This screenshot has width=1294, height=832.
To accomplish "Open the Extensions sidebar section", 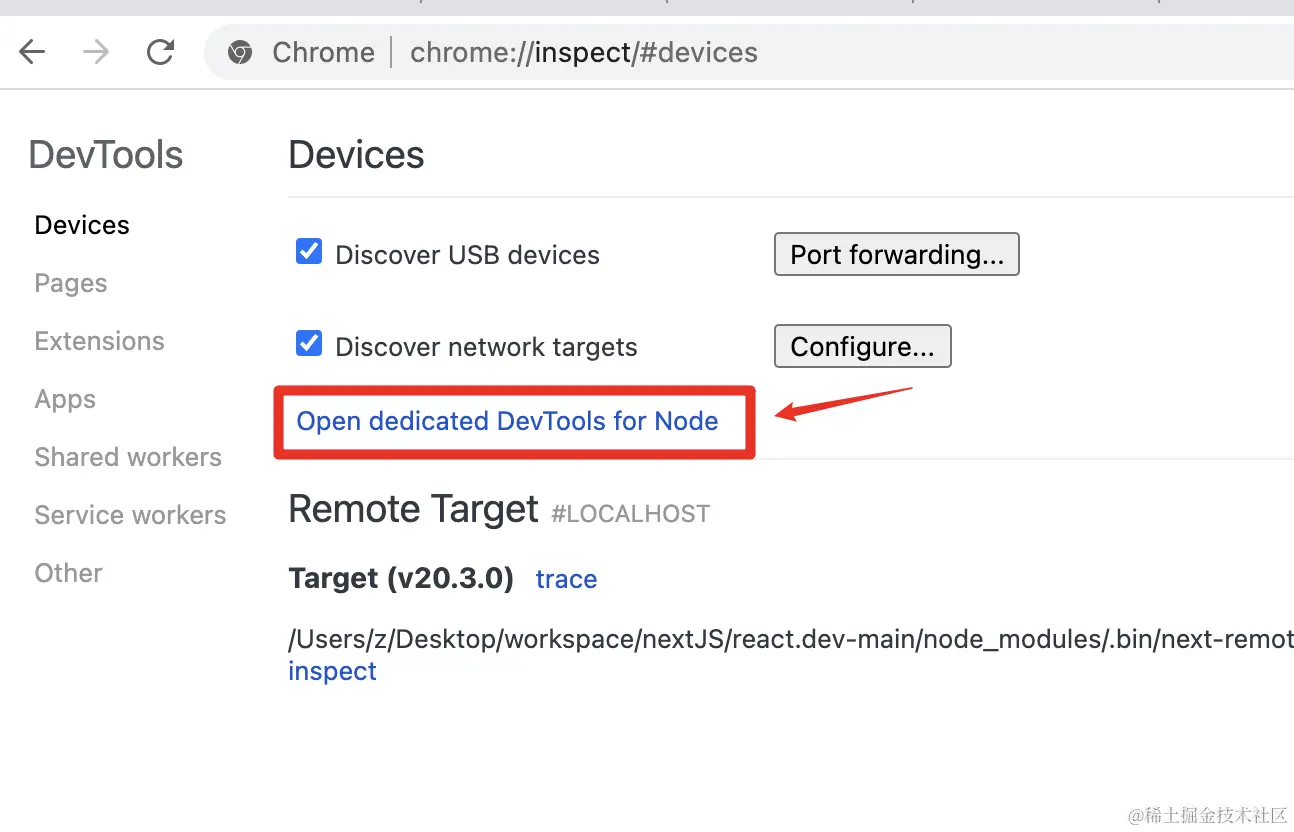I will (x=99, y=341).
